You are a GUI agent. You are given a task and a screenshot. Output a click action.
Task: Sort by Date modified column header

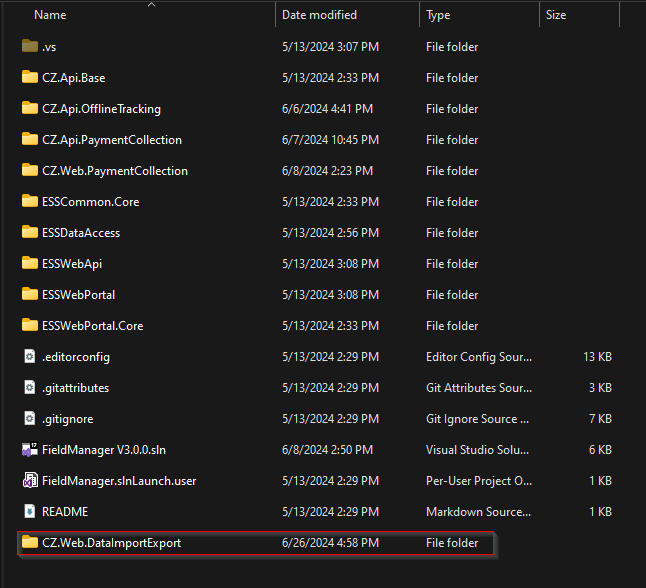(x=319, y=15)
